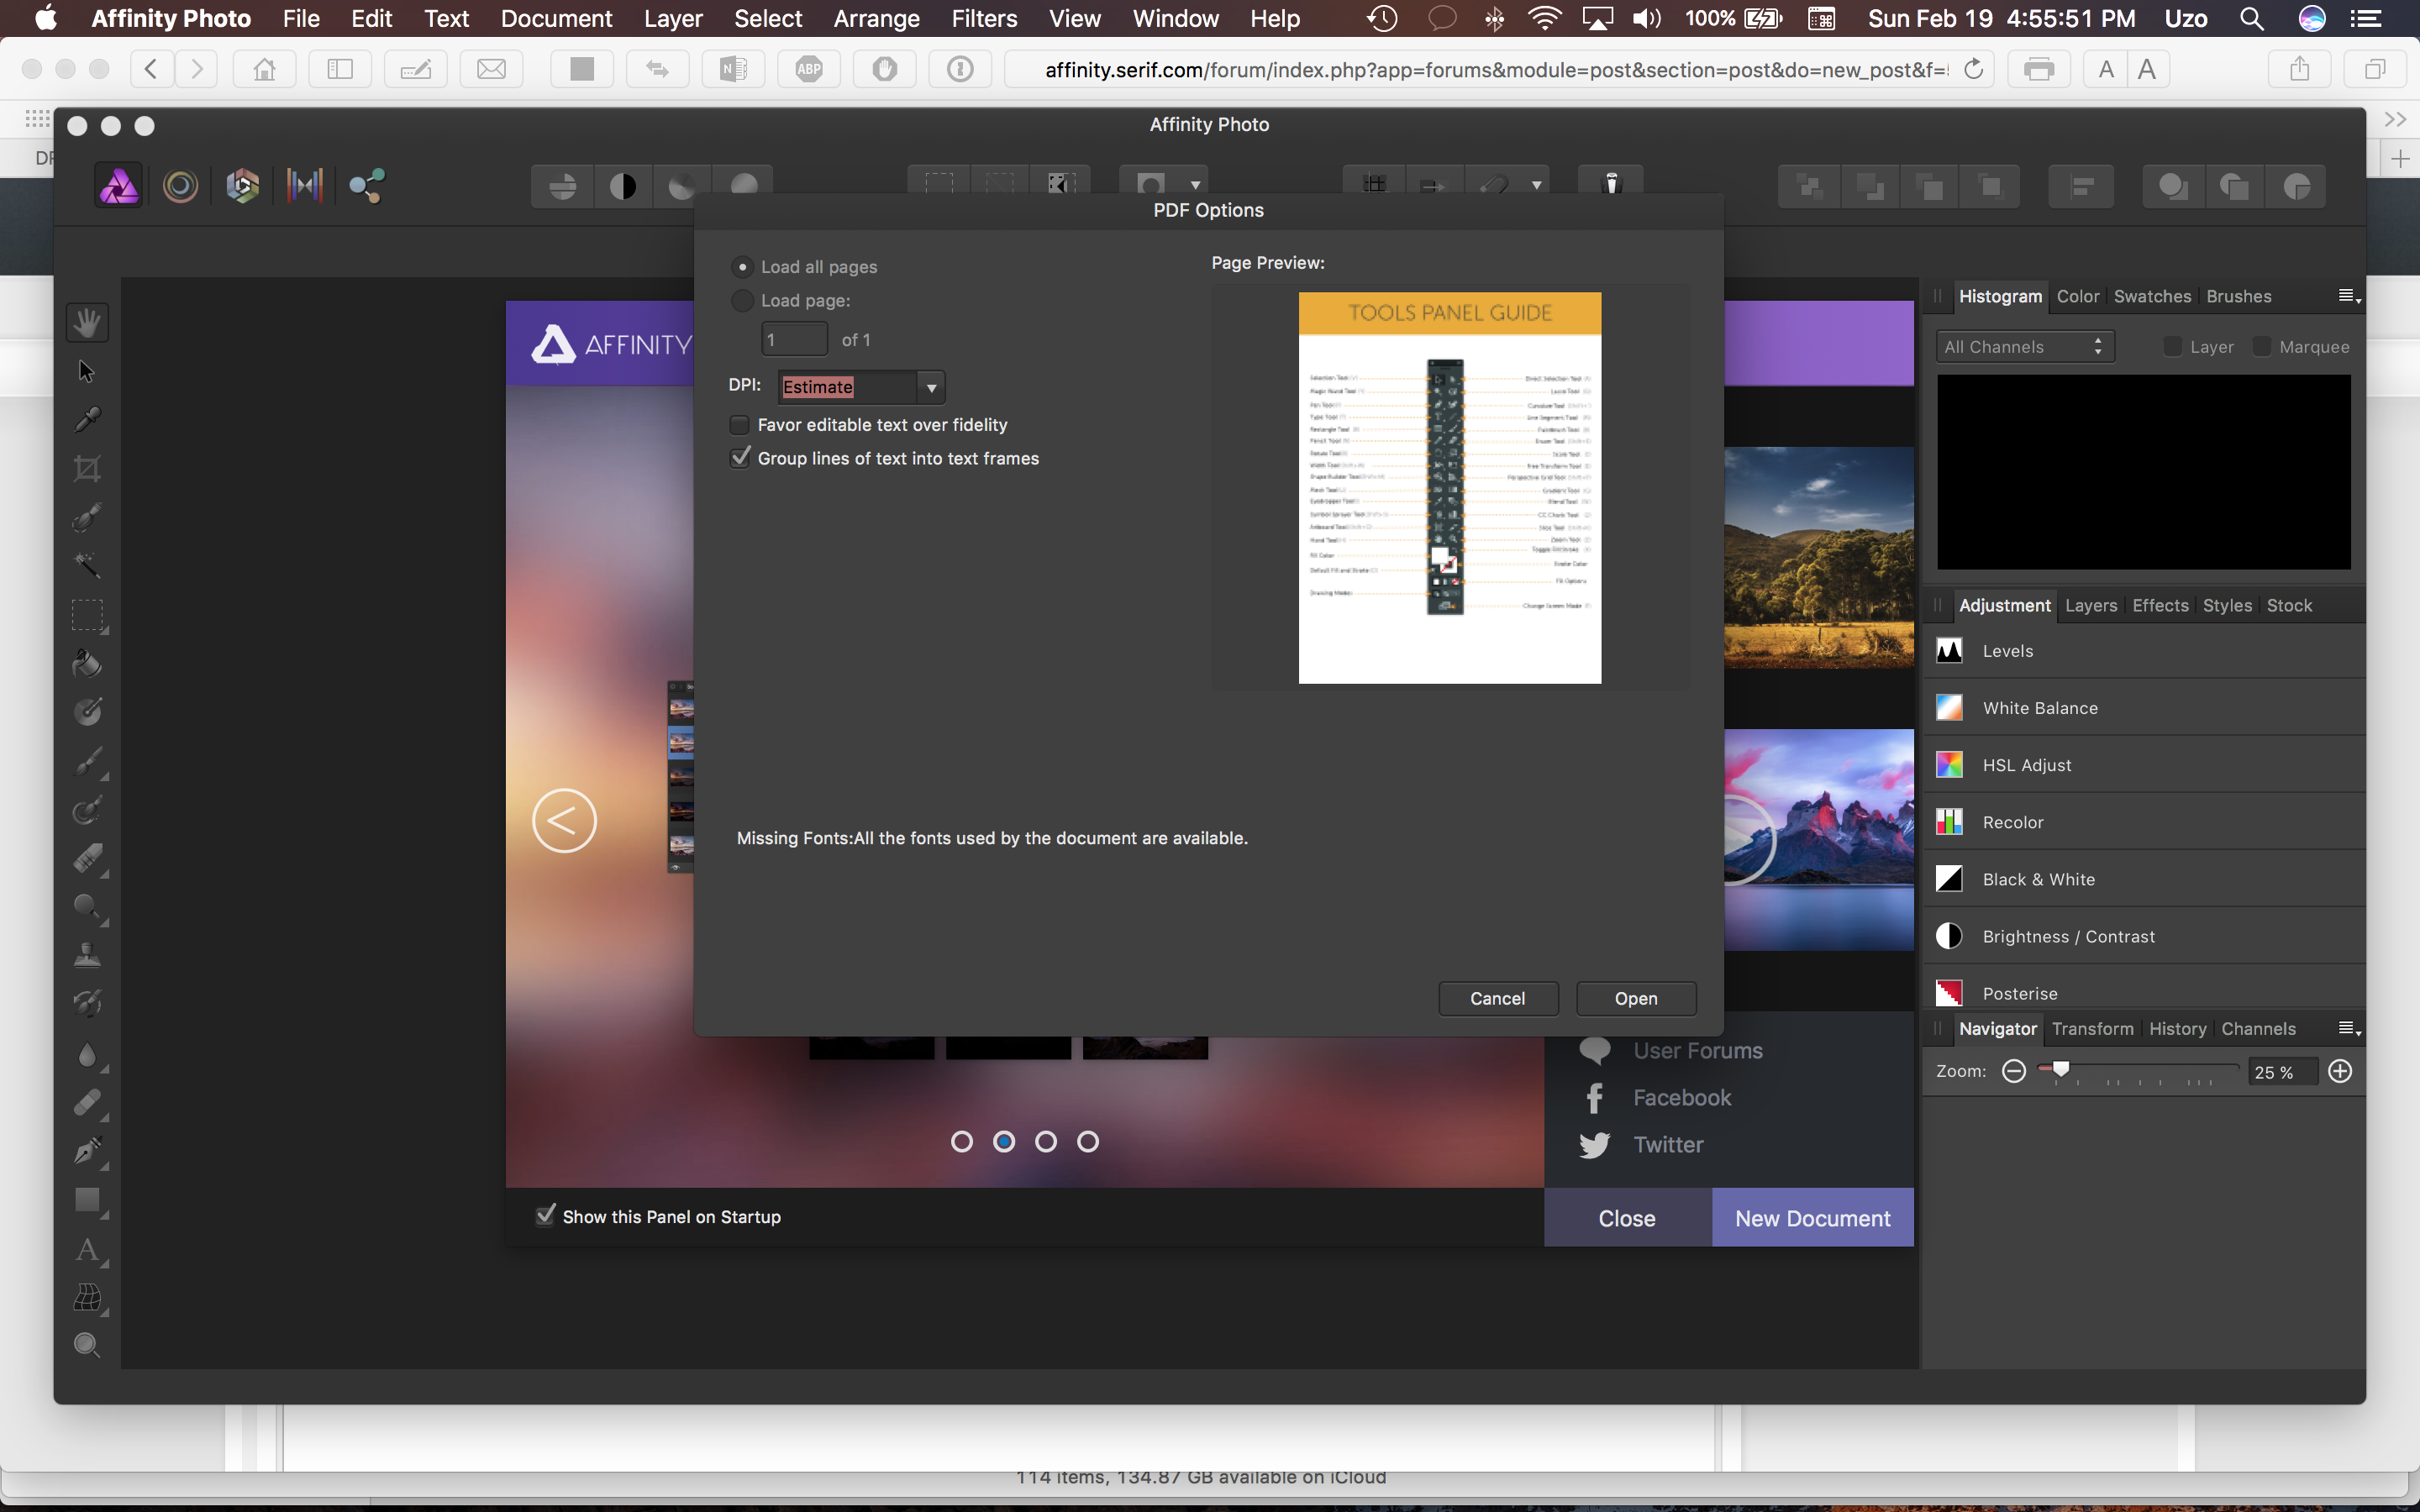Click Cancel to dismiss PDF Options

click(x=1497, y=998)
